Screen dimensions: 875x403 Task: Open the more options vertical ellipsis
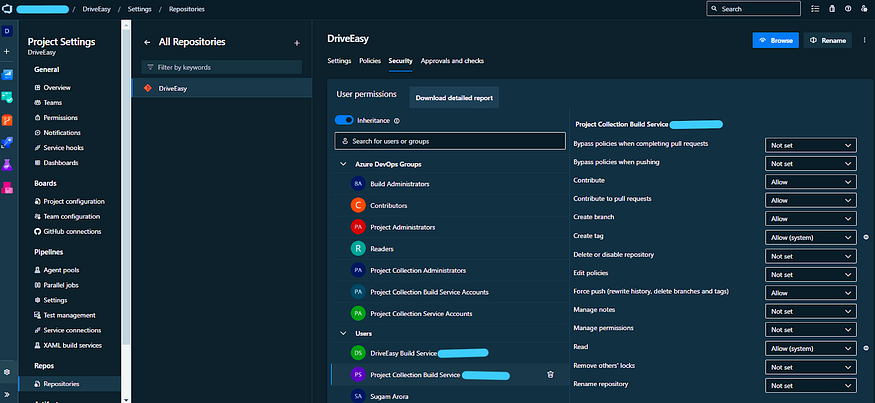(864, 40)
